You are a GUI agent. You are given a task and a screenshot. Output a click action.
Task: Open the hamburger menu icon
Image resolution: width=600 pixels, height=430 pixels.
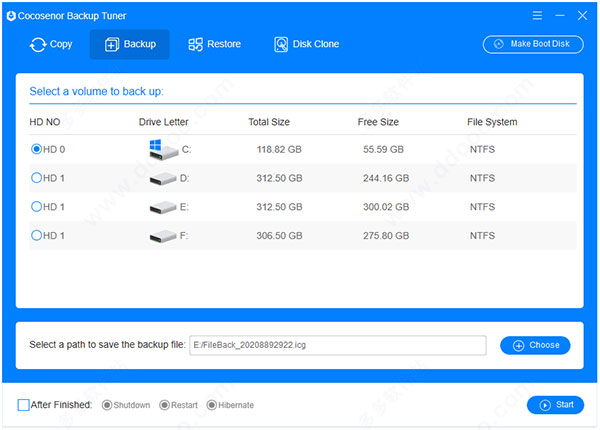pyautogui.click(x=537, y=15)
